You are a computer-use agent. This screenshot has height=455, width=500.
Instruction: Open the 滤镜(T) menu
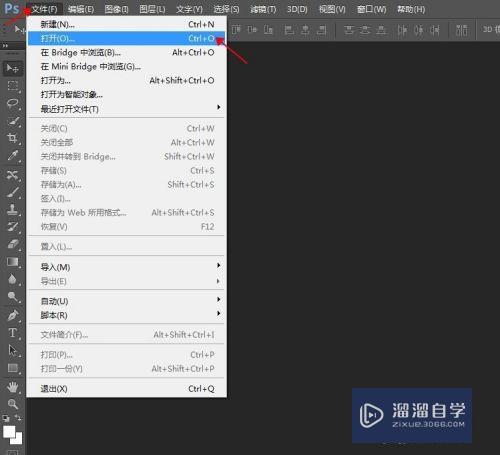[263, 9]
